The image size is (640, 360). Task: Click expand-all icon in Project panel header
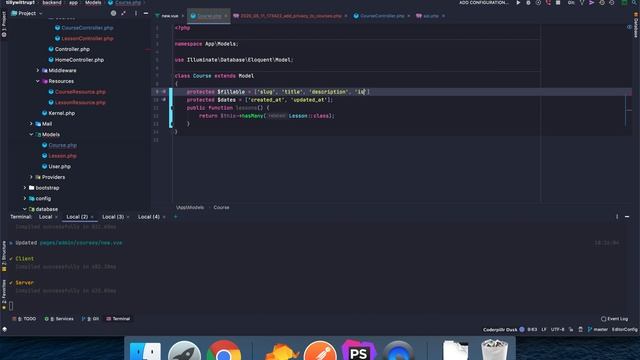tap(123, 13)
